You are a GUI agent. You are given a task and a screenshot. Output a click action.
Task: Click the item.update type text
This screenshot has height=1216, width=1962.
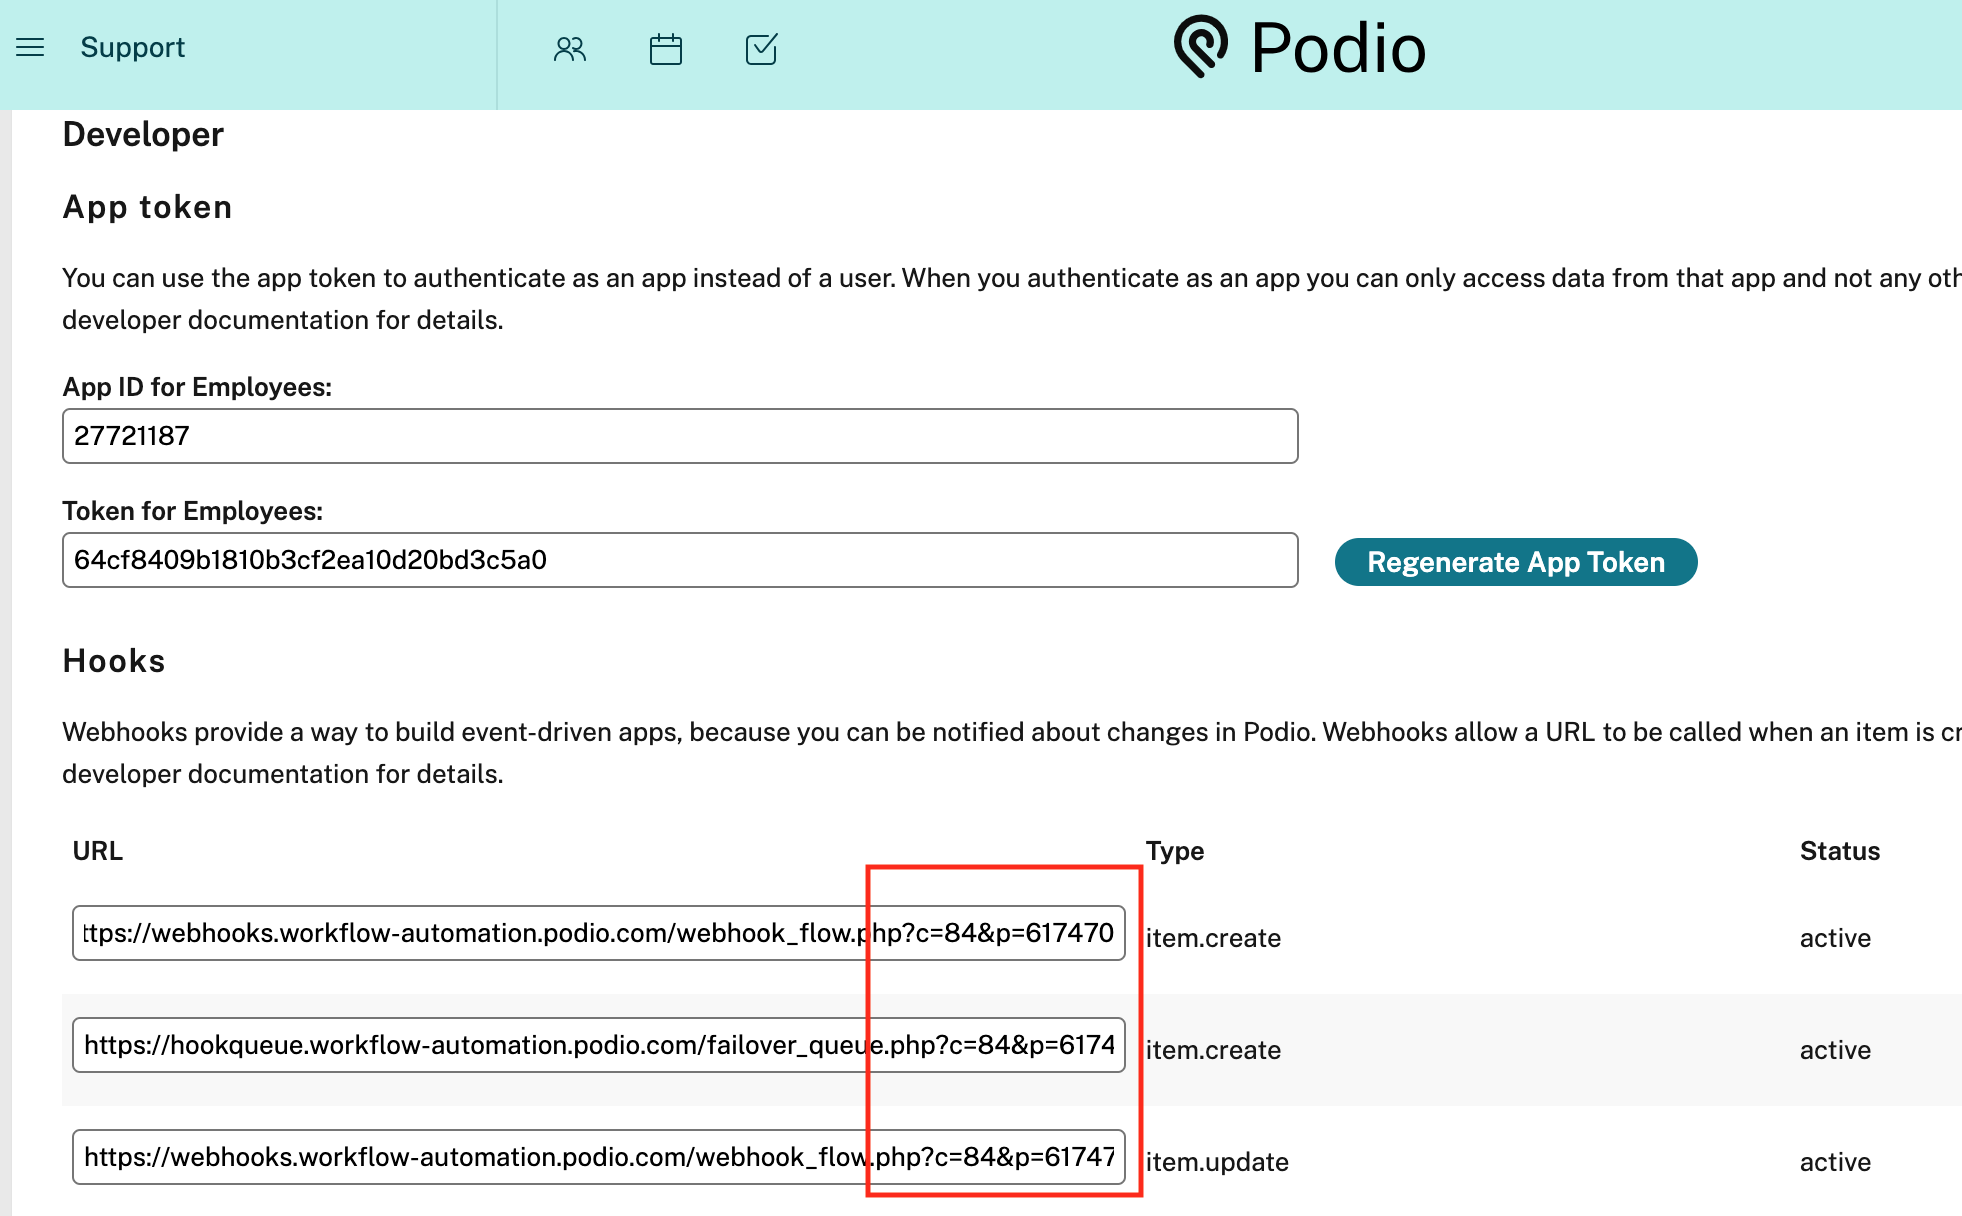point(1217,1162)
